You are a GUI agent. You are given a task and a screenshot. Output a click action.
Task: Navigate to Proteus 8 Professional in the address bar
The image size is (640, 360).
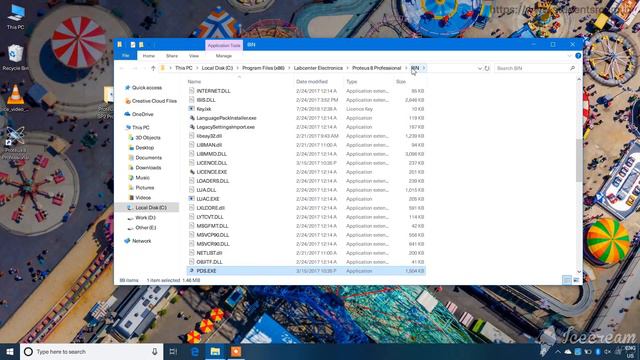[x=376, y=68]
